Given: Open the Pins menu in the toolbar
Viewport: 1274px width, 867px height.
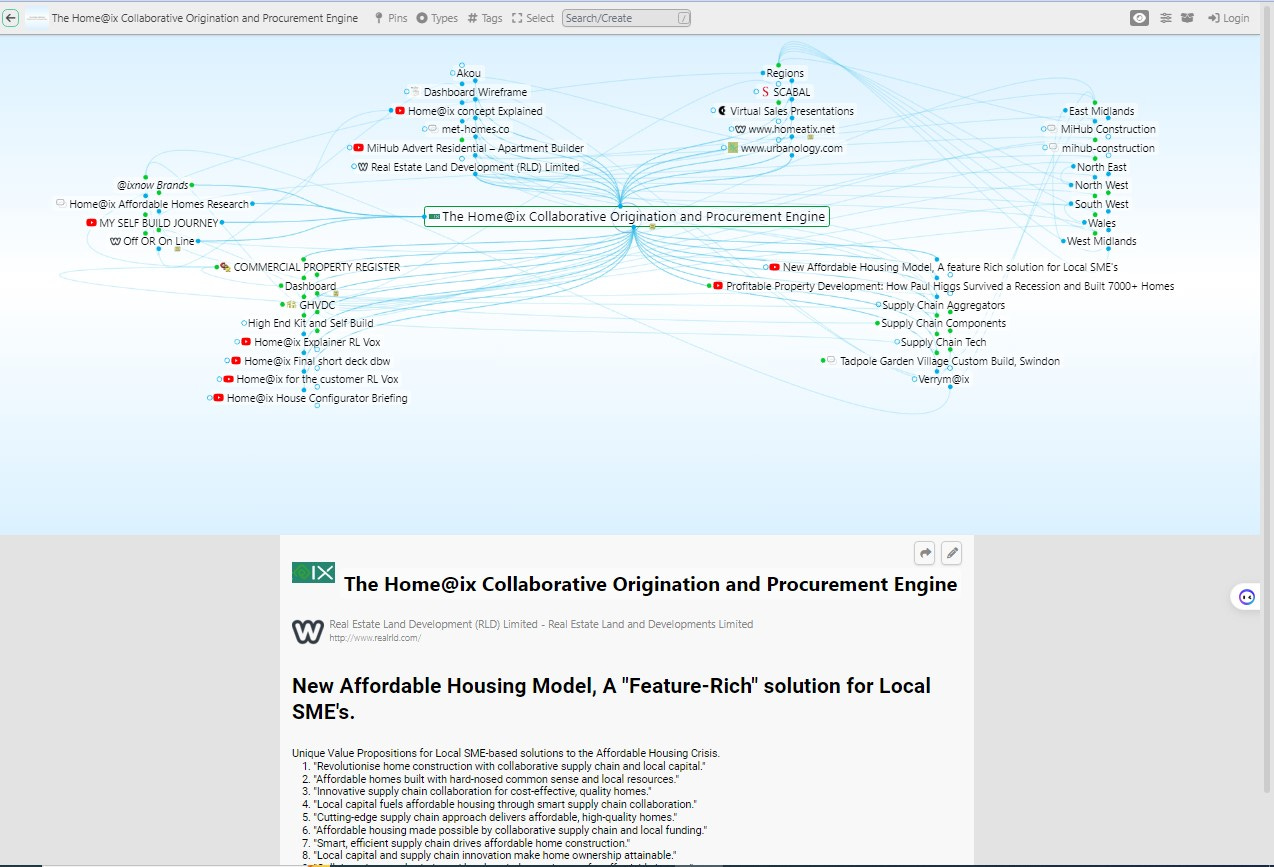Looking at the screenshot, I should (x=391, y=18).
